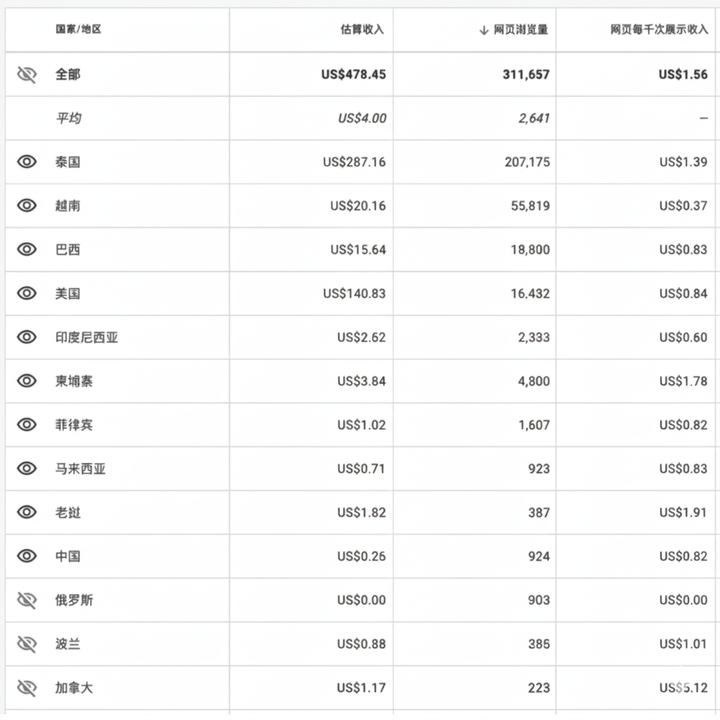Select the 平均 row label
The height and width of the screenshot is (720, 720).
tap(68, 118)
